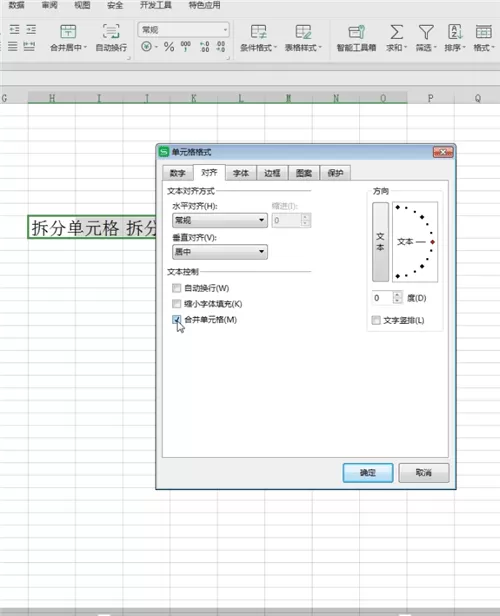Screen dimensions: 500x616
Task: Open the 数据 ribbon menu
Action: [x=16, y=5]
